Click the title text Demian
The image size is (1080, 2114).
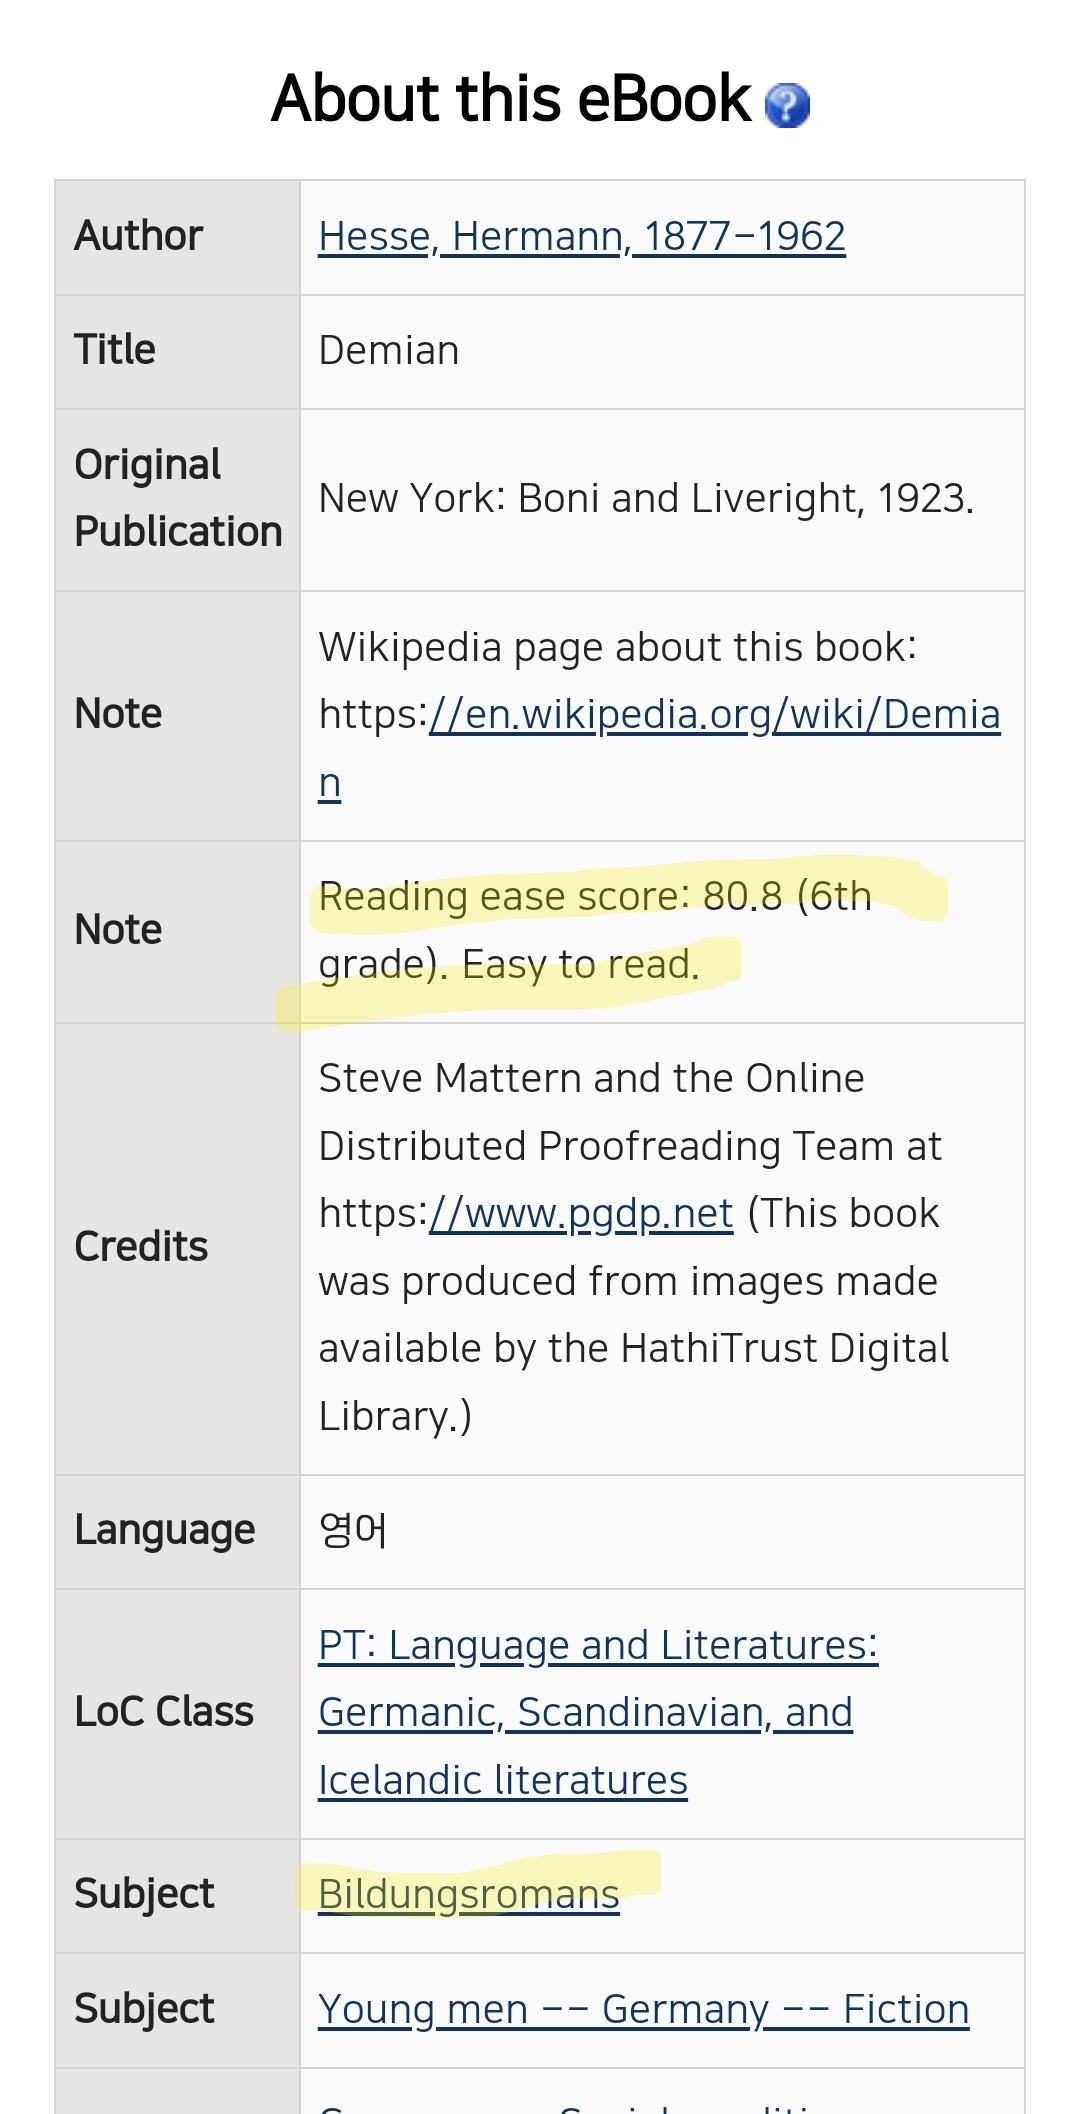click(389, 351)
